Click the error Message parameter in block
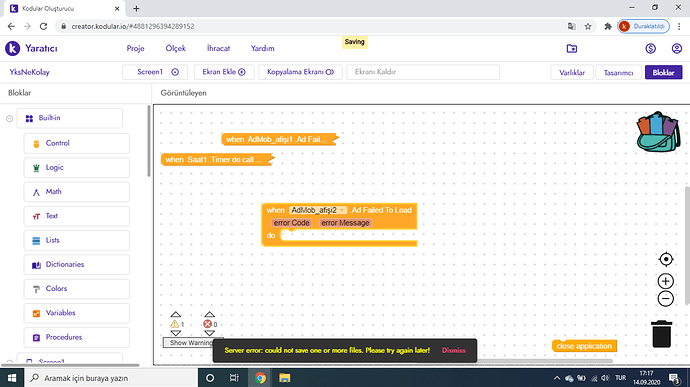 345,223
